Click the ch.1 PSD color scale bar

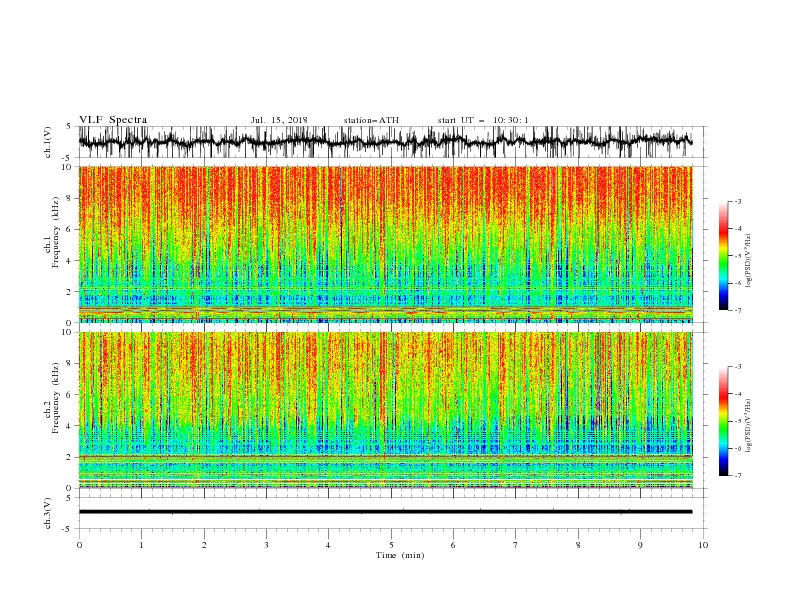point(723,256)
